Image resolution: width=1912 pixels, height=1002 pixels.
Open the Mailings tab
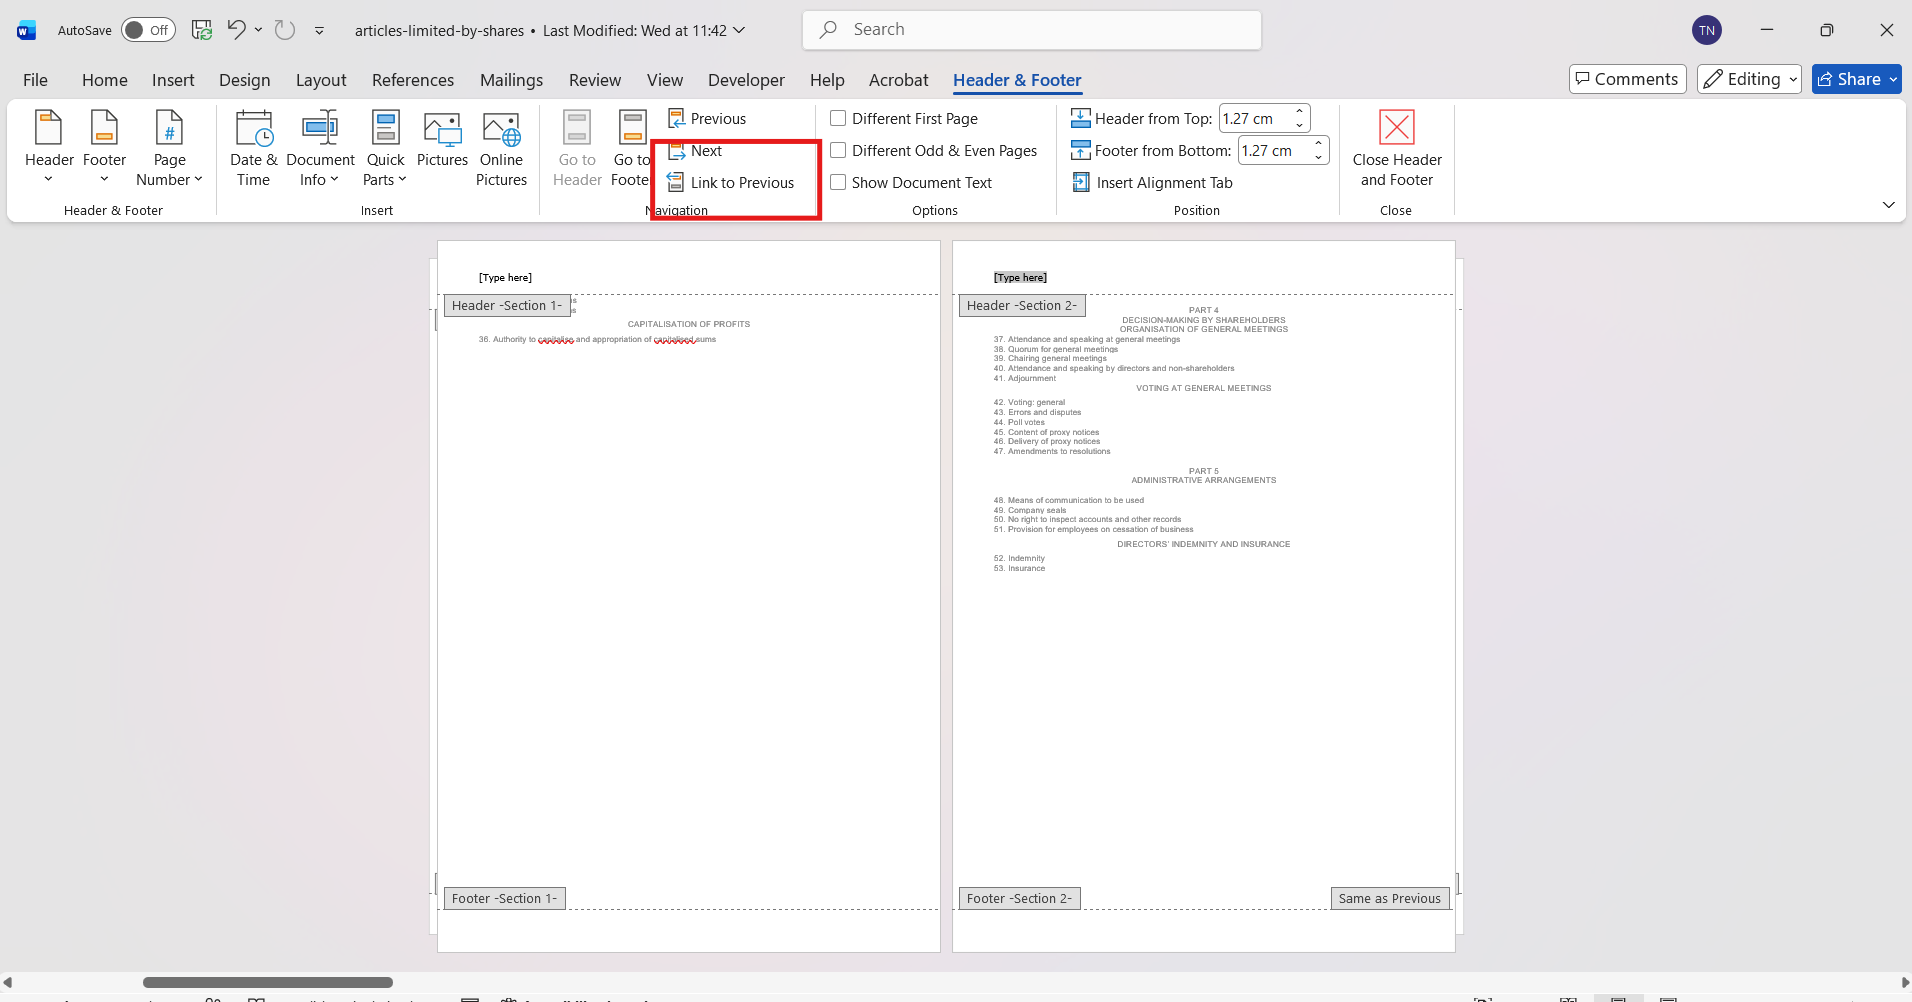pos(512,80)
